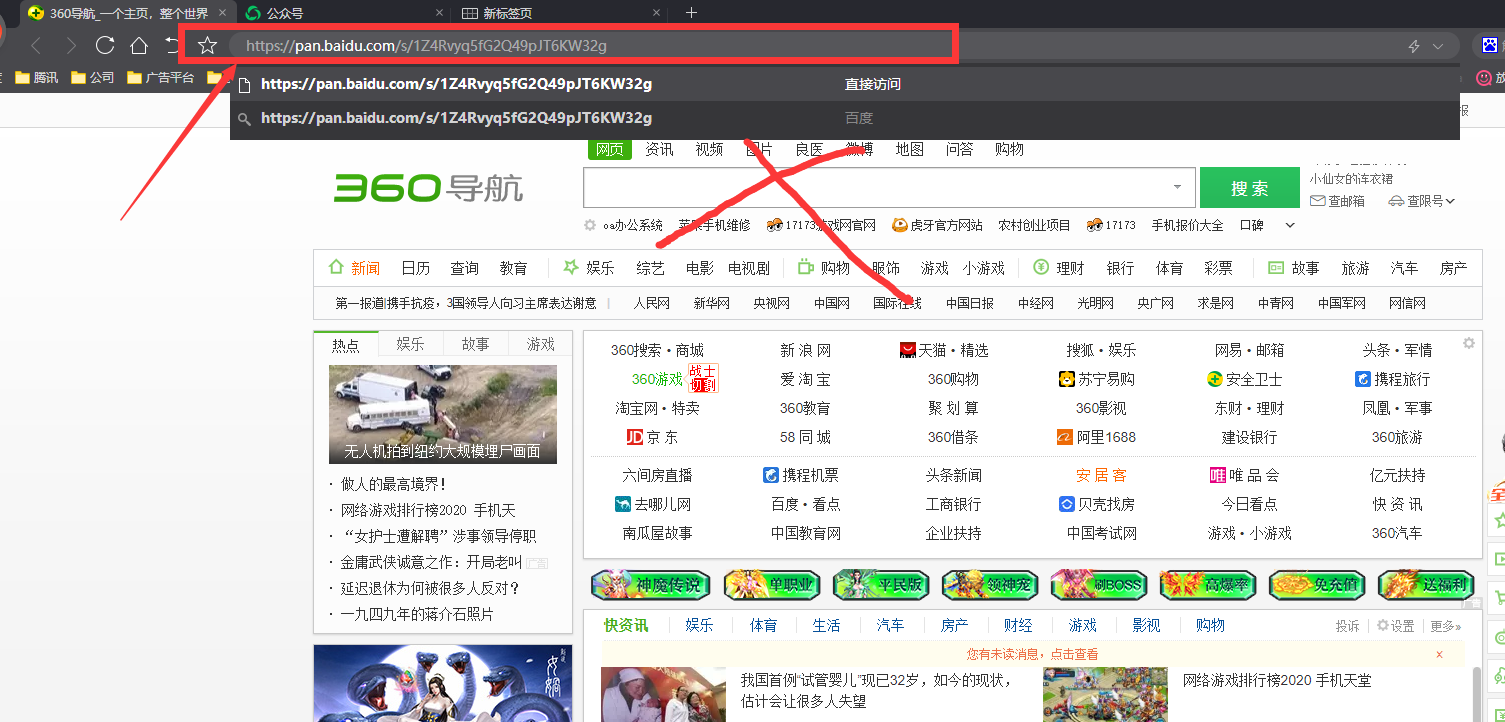The image size is (1505, 722).
Task: Open the 新闻 category with house icon
Action: tap(355, 268)
